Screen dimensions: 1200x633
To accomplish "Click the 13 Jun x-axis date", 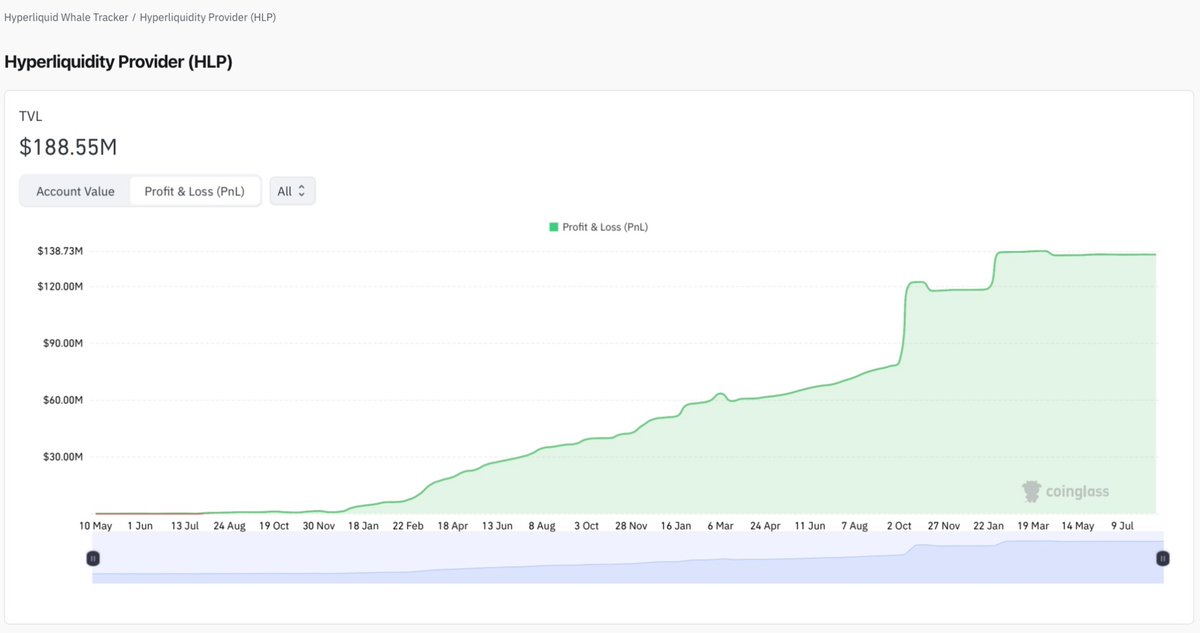I will (497, 525).
